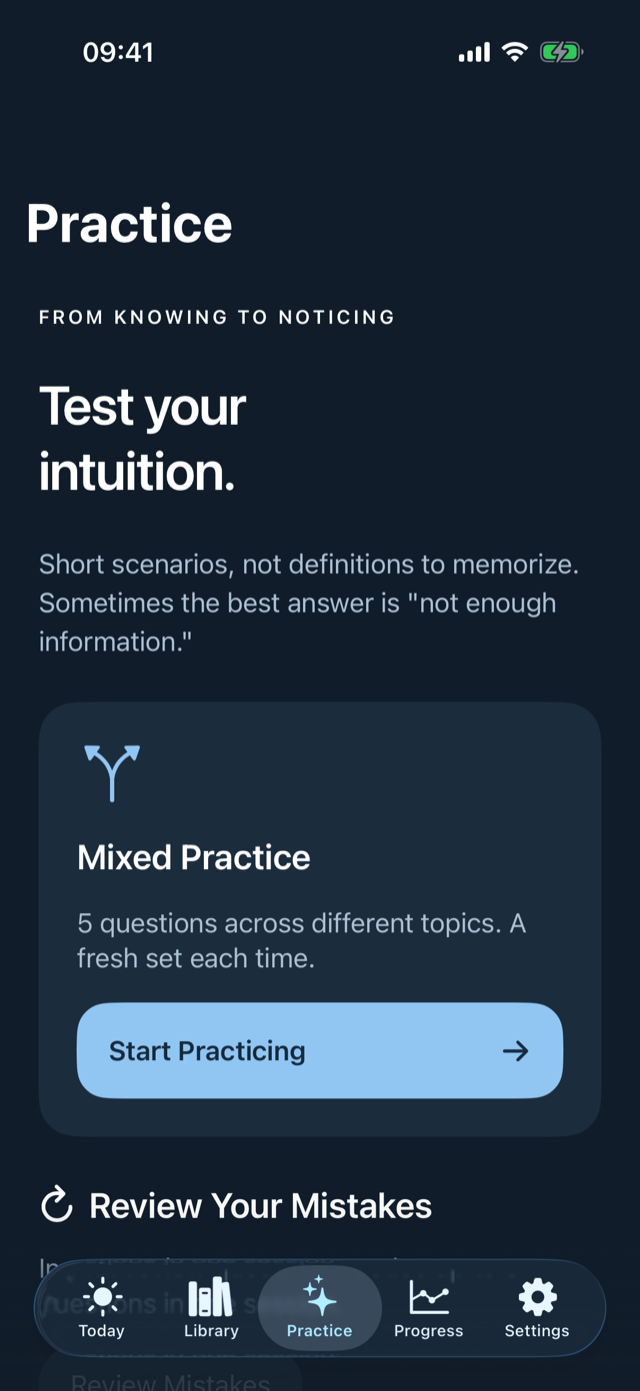Tap the Practice sparkle icon in tab bar
640x1391 pixels.
[x=320, y=1296]
